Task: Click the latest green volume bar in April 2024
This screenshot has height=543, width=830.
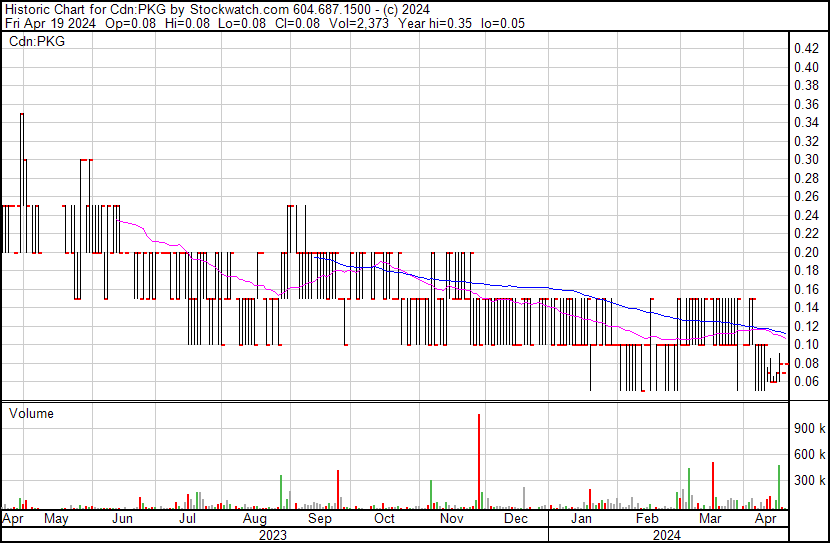Action: 779,487
